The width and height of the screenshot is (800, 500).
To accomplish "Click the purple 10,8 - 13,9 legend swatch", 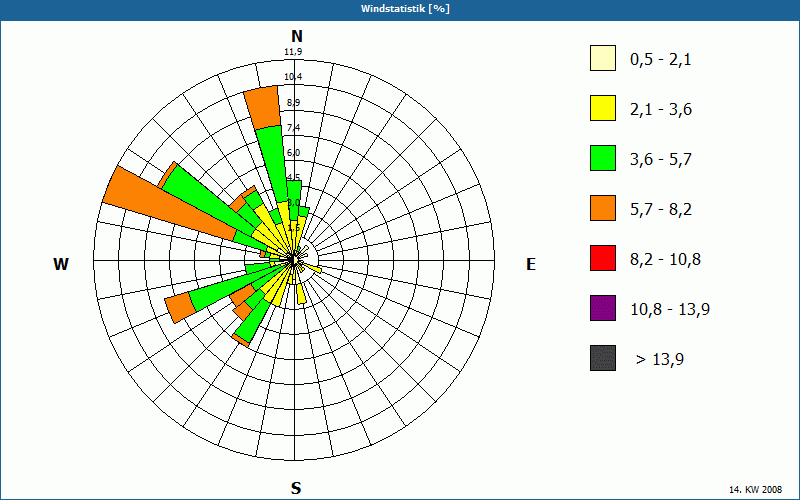I will click(x=603, y=308).
